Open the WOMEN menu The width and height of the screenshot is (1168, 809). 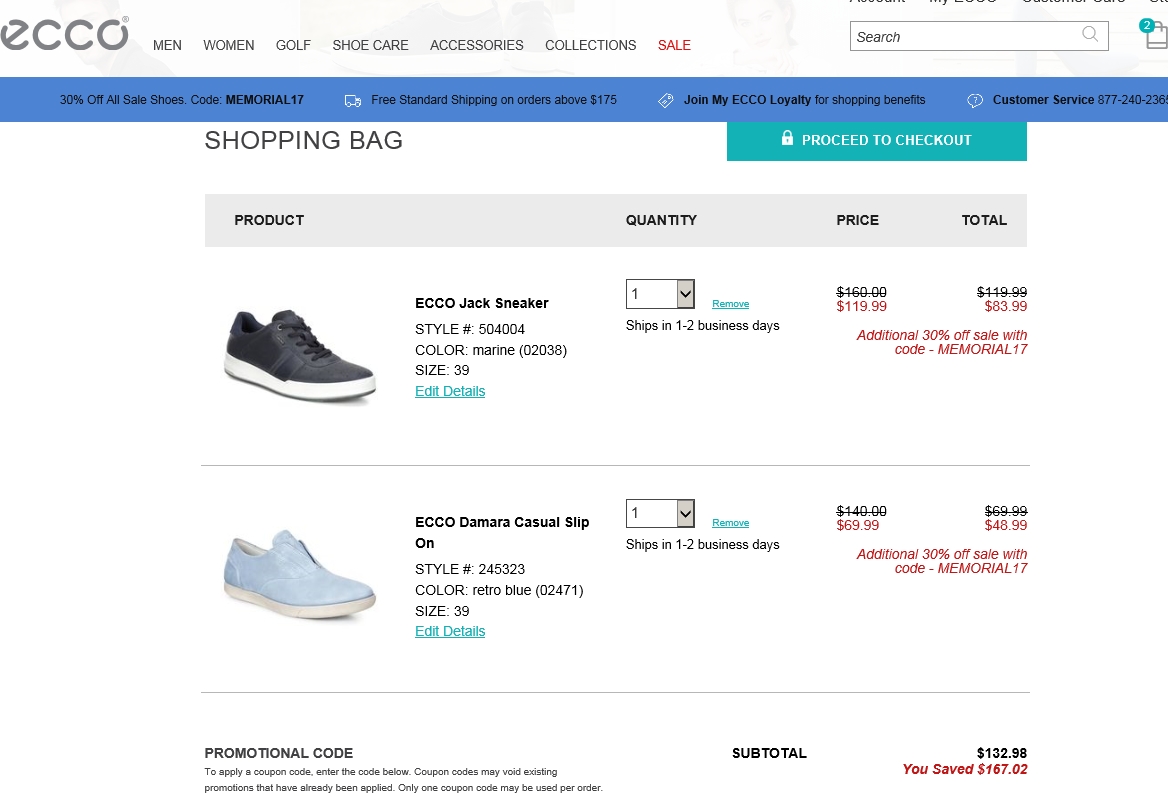229,45
